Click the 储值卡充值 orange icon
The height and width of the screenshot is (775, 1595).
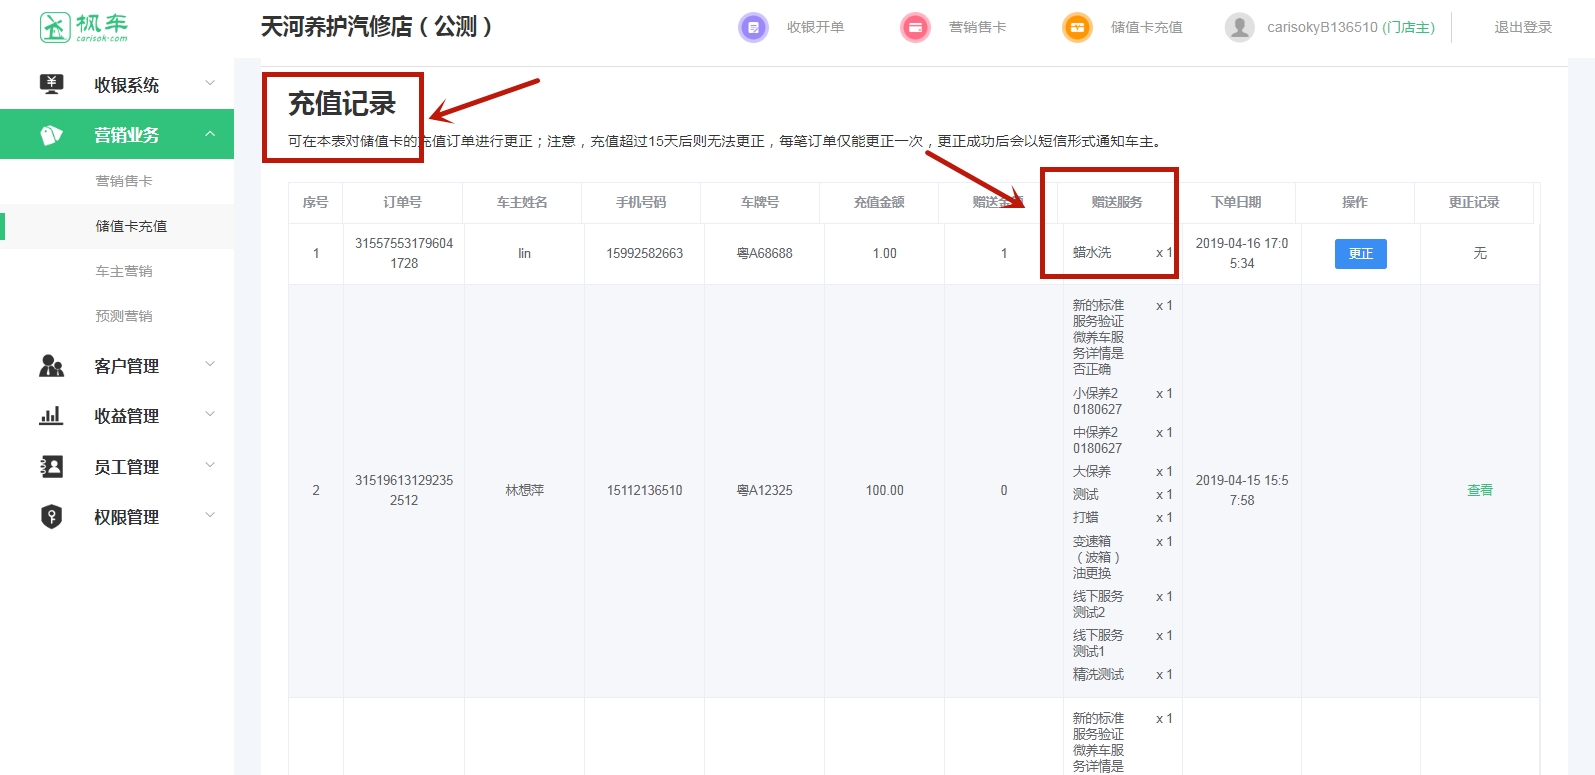(1077, 27)
